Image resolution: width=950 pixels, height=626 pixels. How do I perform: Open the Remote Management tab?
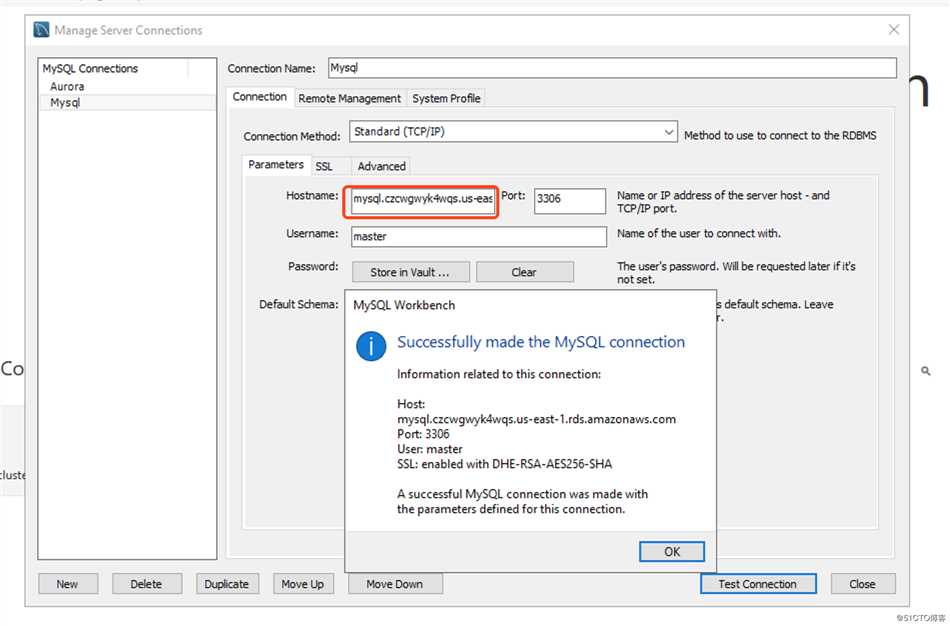349,98
